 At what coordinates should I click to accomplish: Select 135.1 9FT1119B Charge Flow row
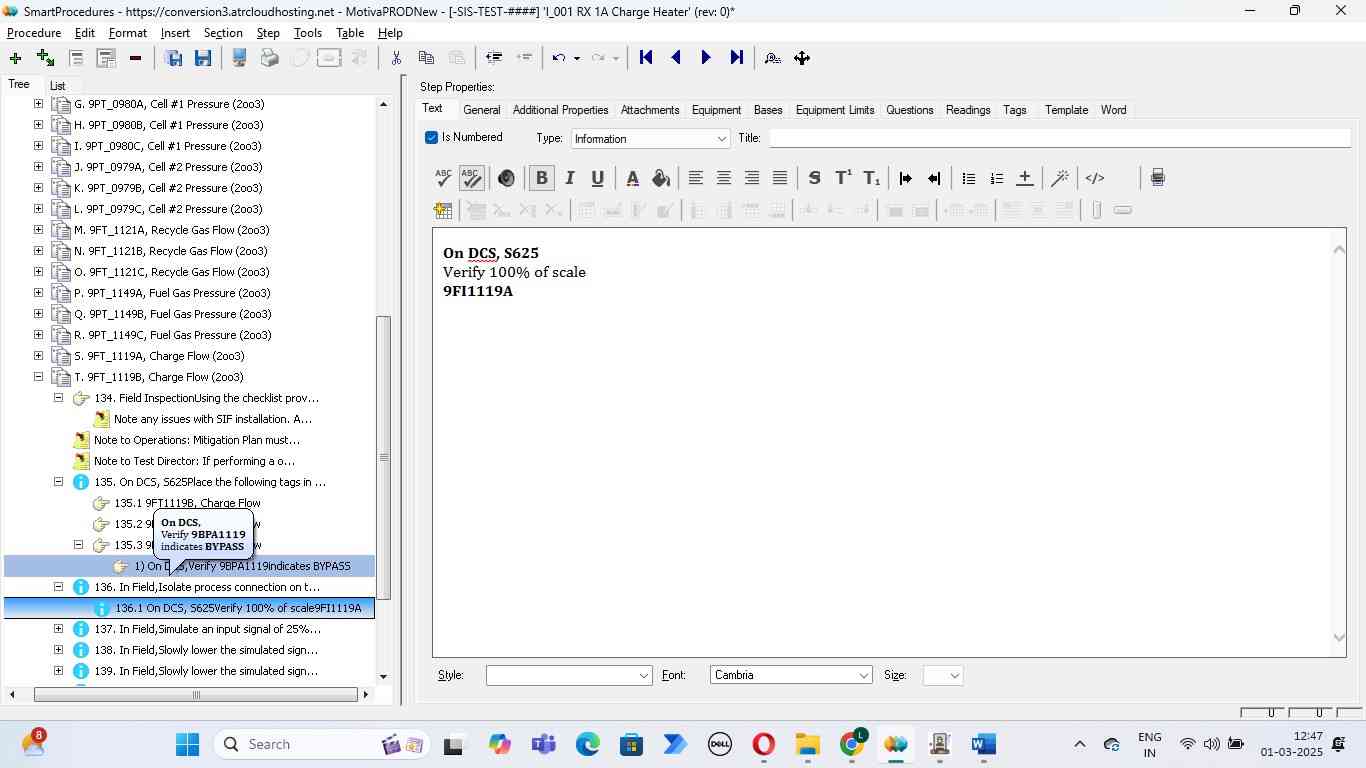click(187, 503)
